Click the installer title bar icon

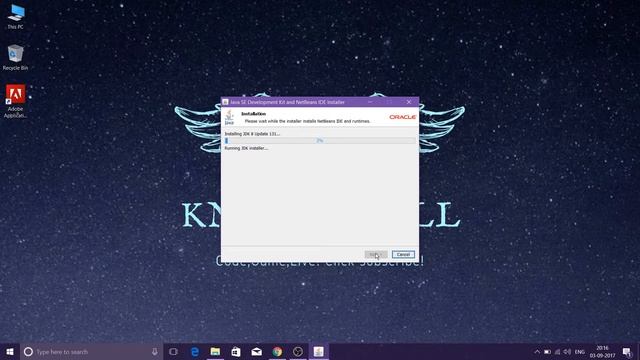tap(225, 102)
